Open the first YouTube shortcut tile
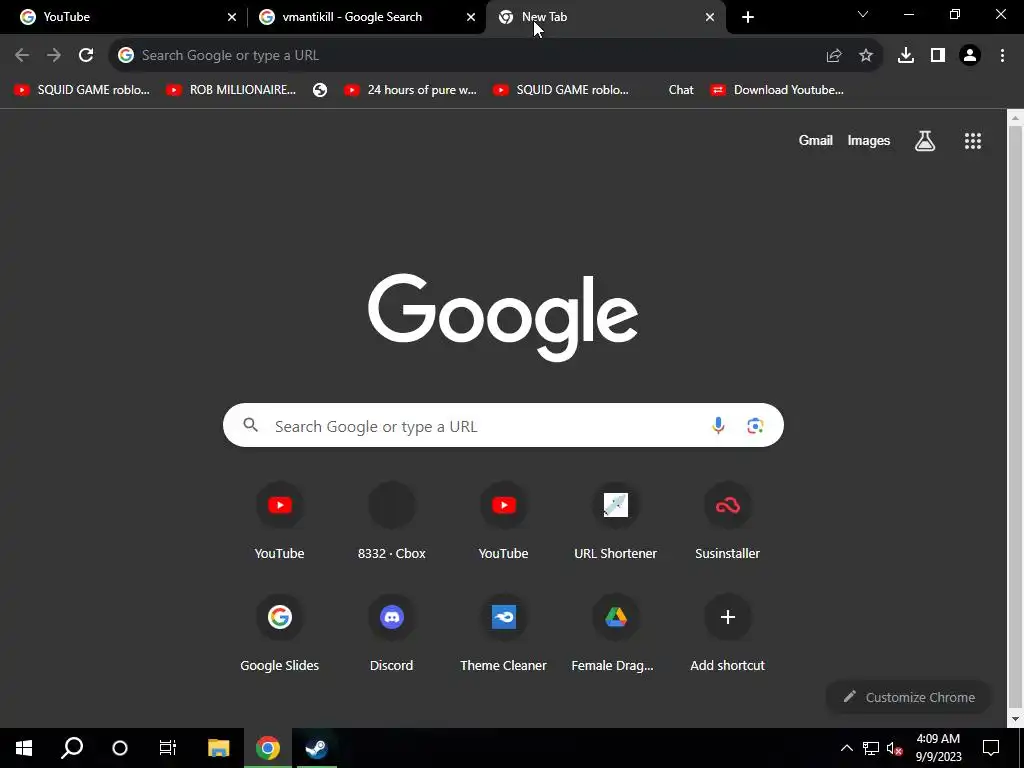Screen dimensions: 1024x768 [280, 520]
